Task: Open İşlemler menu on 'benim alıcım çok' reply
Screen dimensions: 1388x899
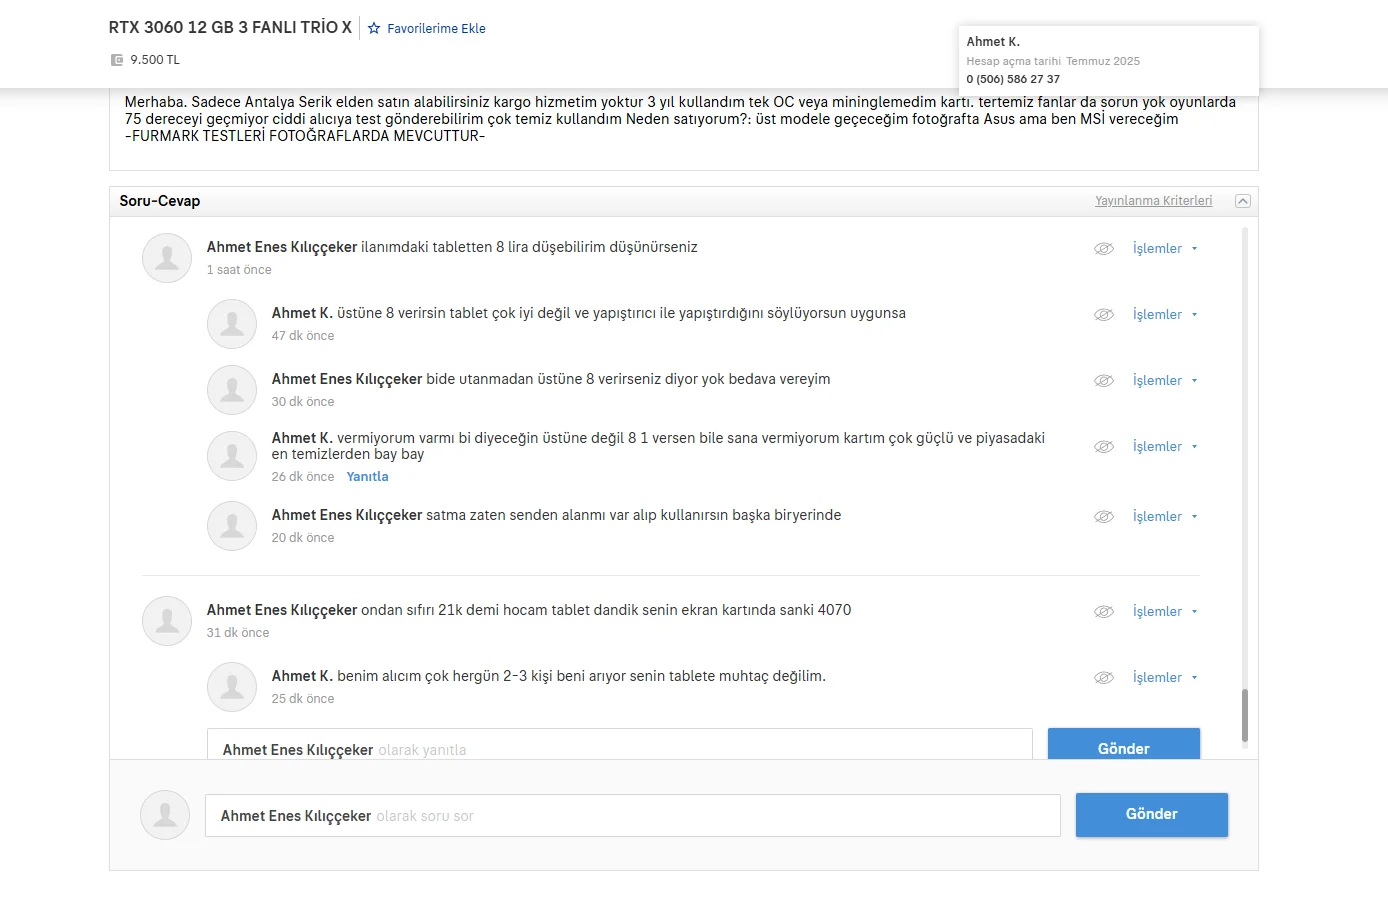Action: click(1165, 678)
